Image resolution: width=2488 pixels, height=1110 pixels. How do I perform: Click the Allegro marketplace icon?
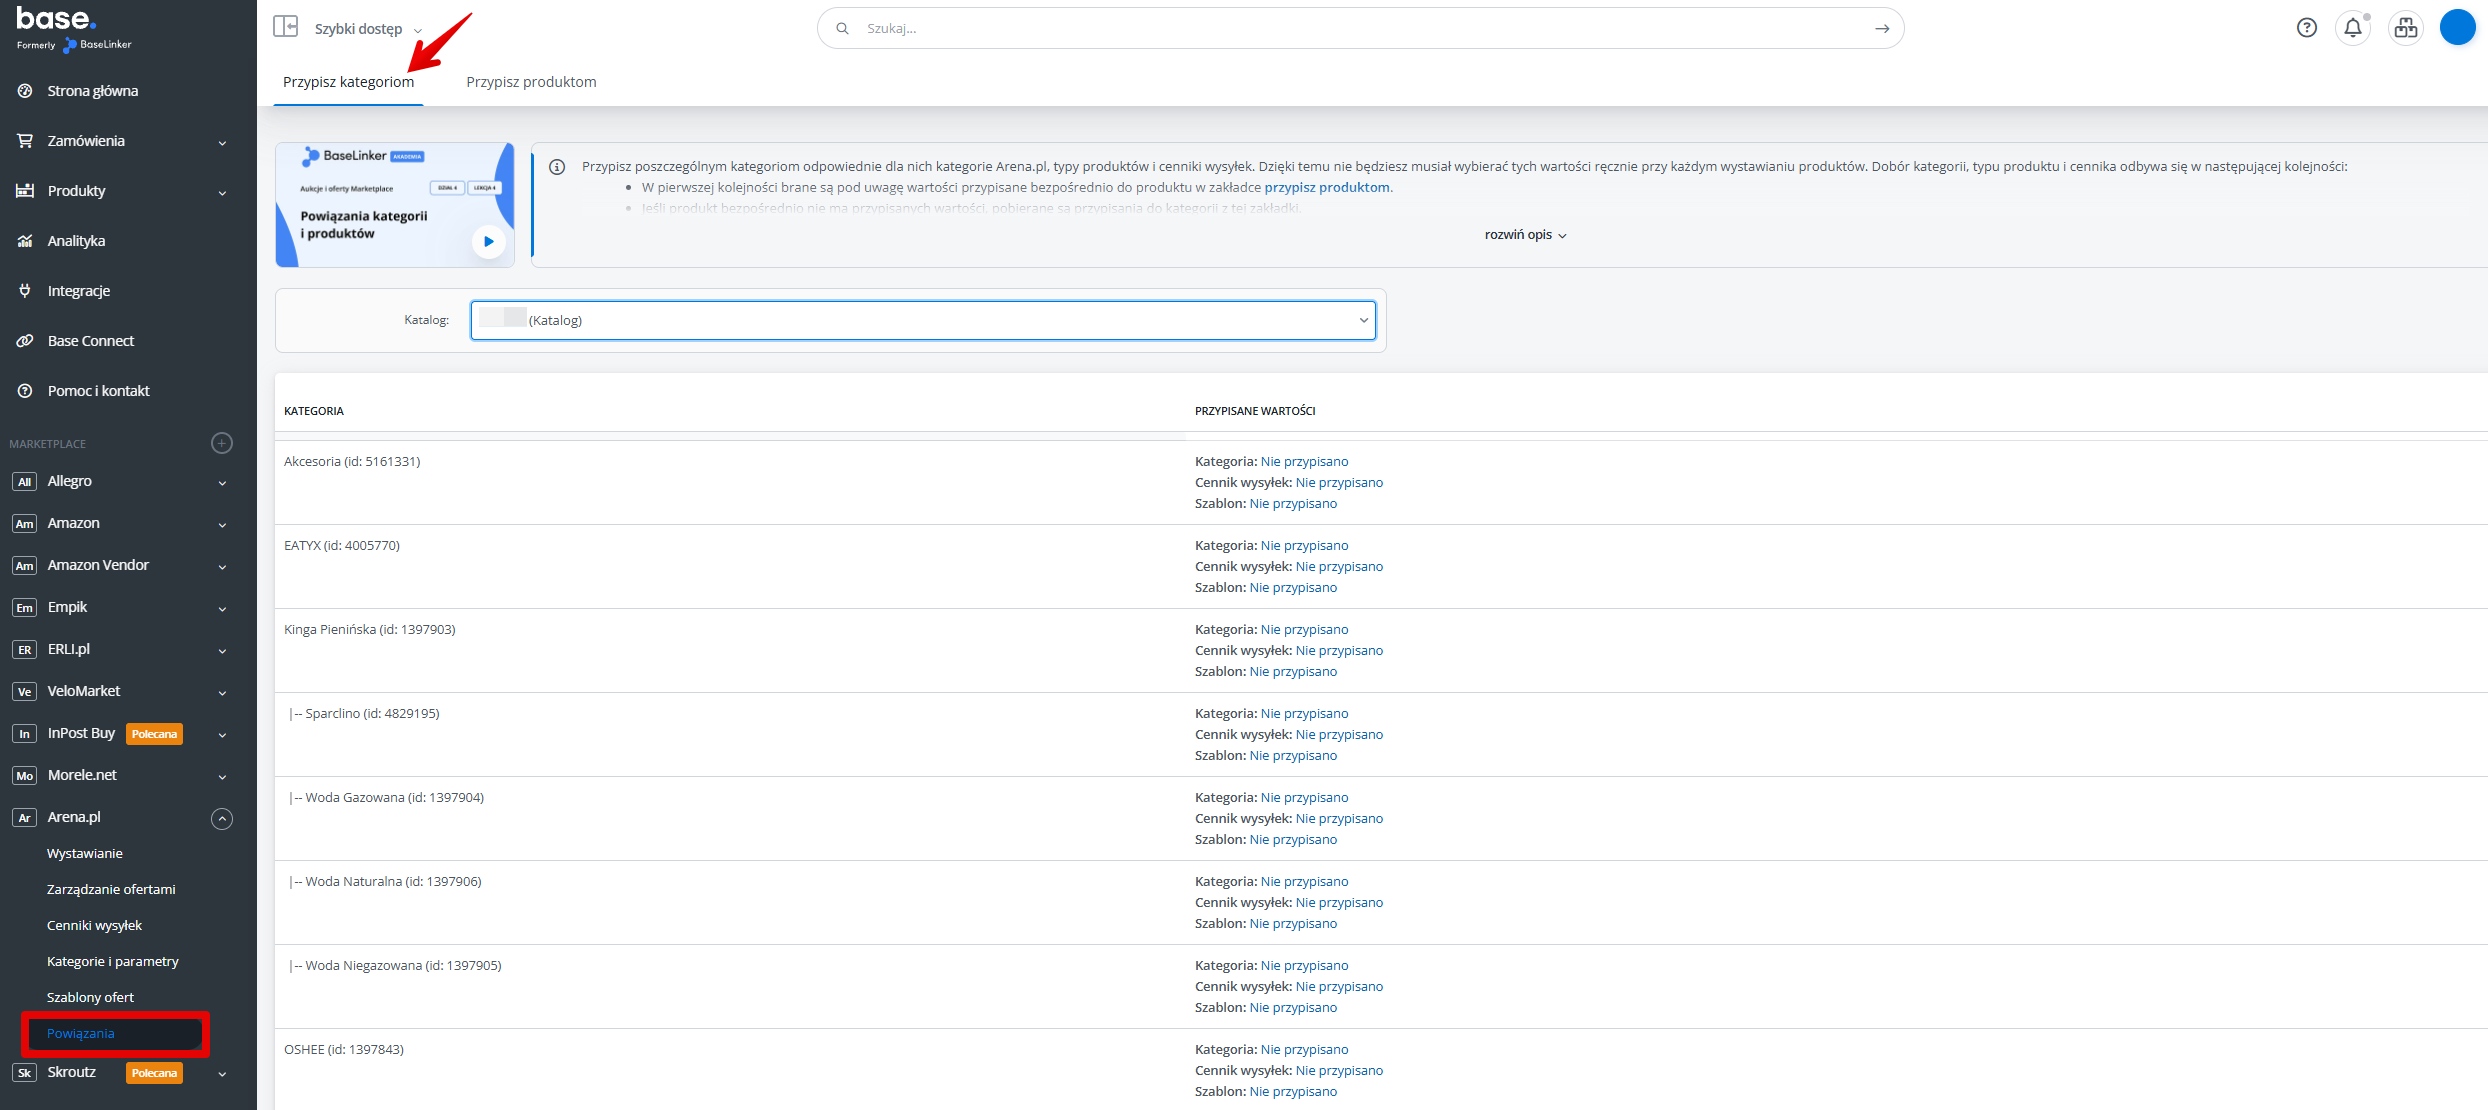tap(25, 482)
